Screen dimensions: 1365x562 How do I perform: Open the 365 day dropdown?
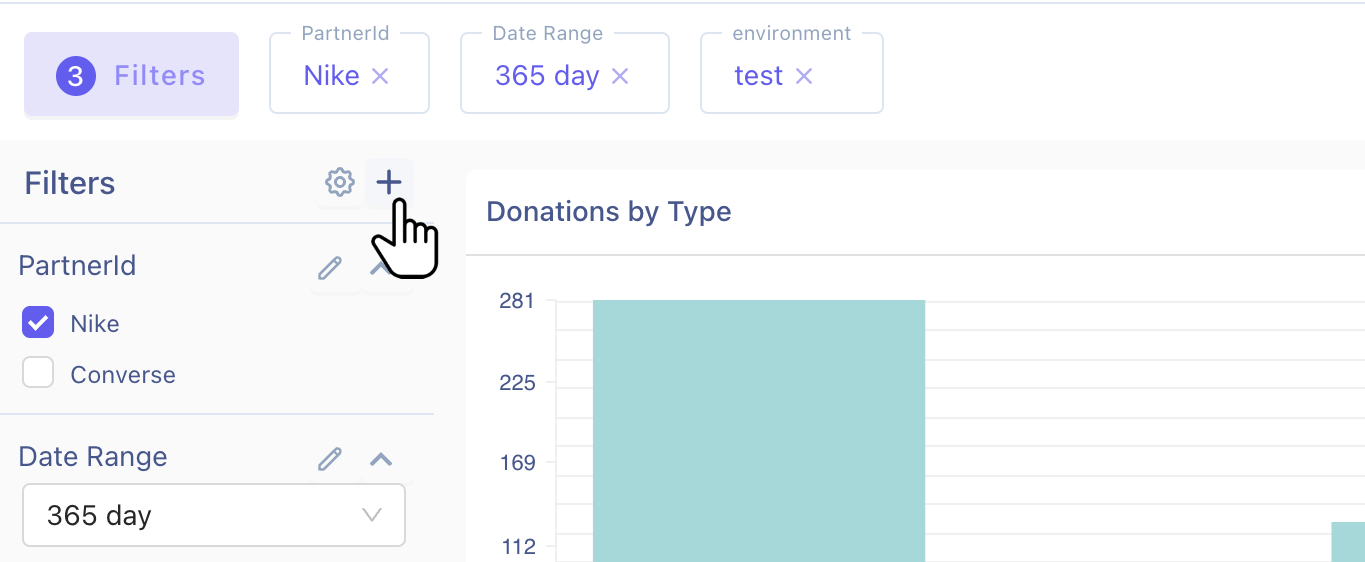click(214, 516)
